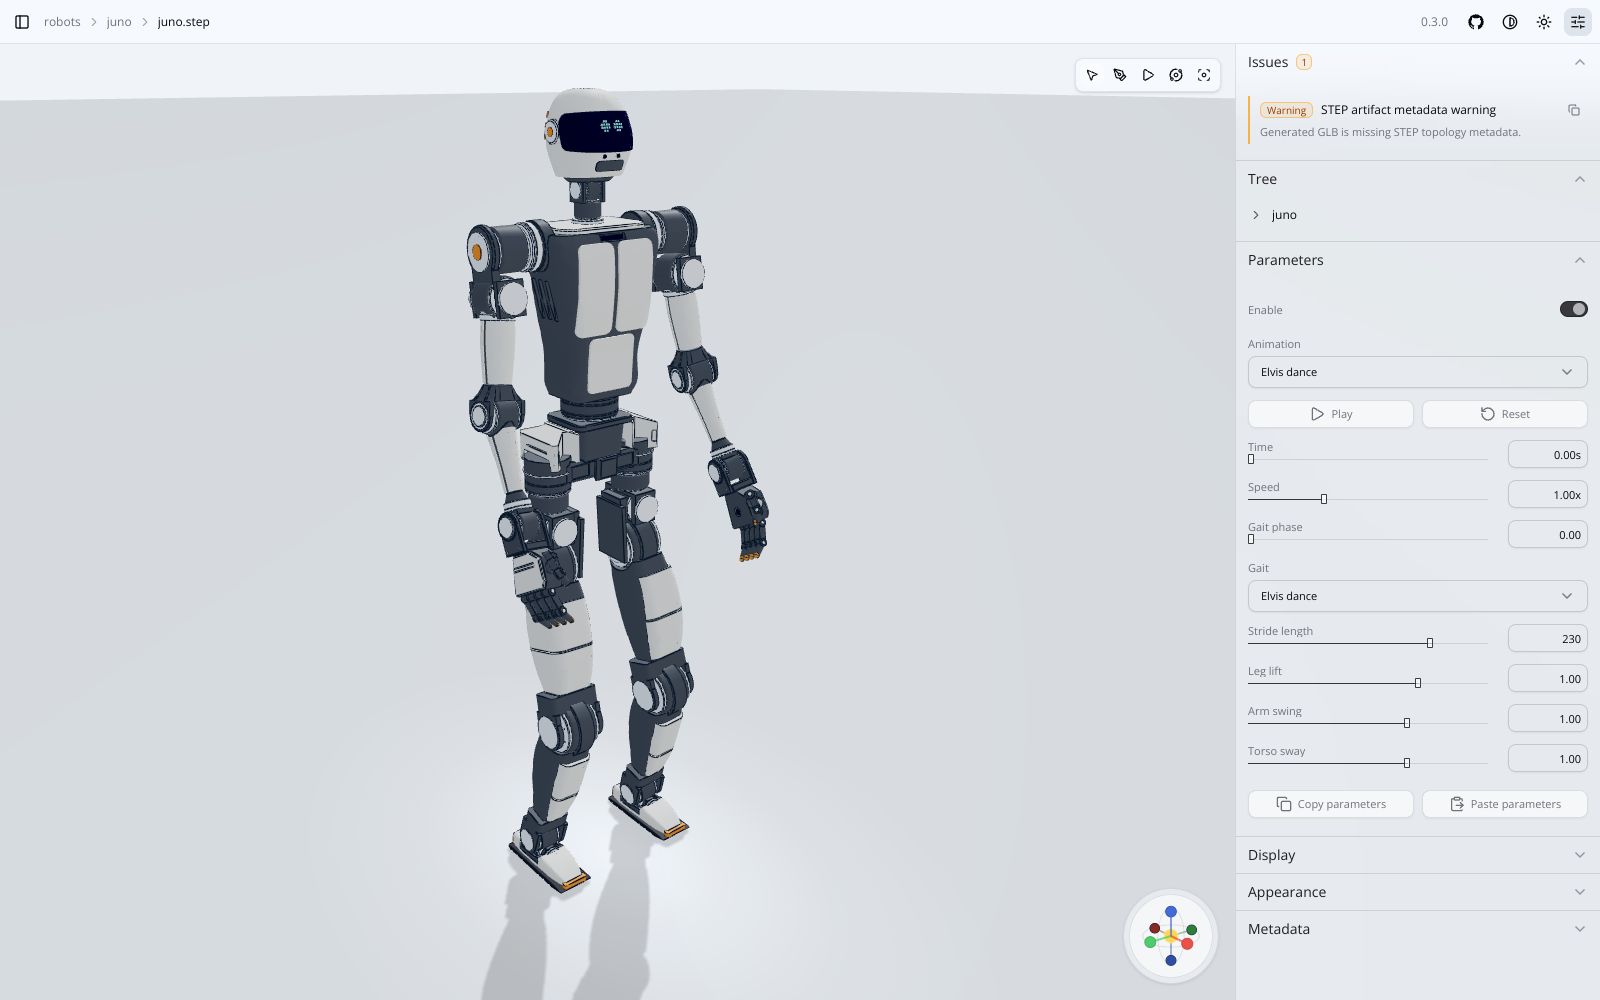The width and height of the screenshot is (1600, 1000).
Task: Expand the juno tree node
Action: coord(1257,215)
